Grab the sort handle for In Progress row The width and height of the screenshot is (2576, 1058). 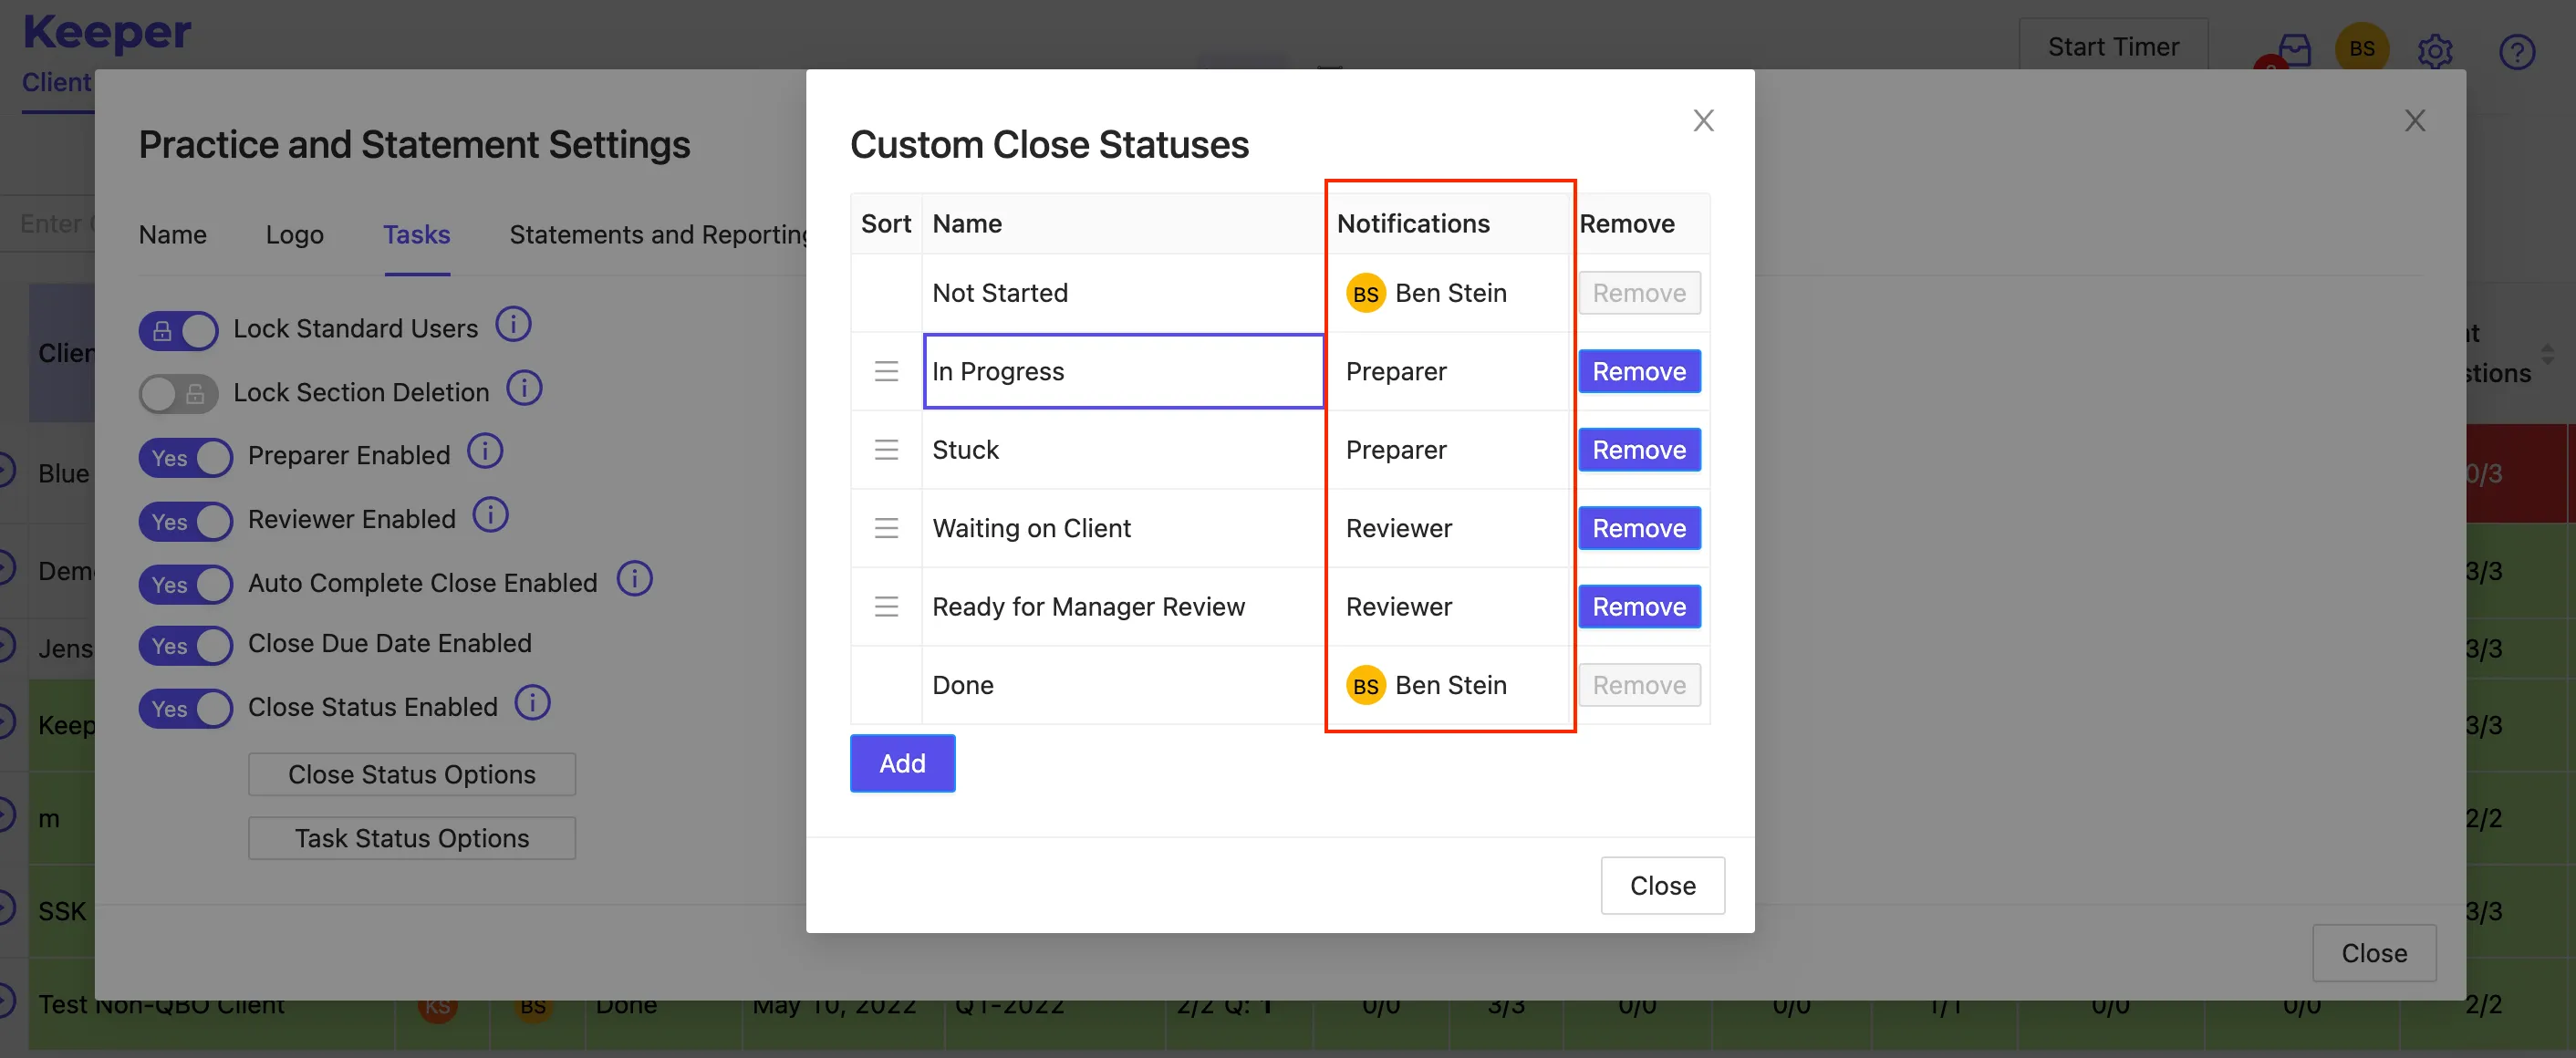pyautogui.click(x=886, y=372)
